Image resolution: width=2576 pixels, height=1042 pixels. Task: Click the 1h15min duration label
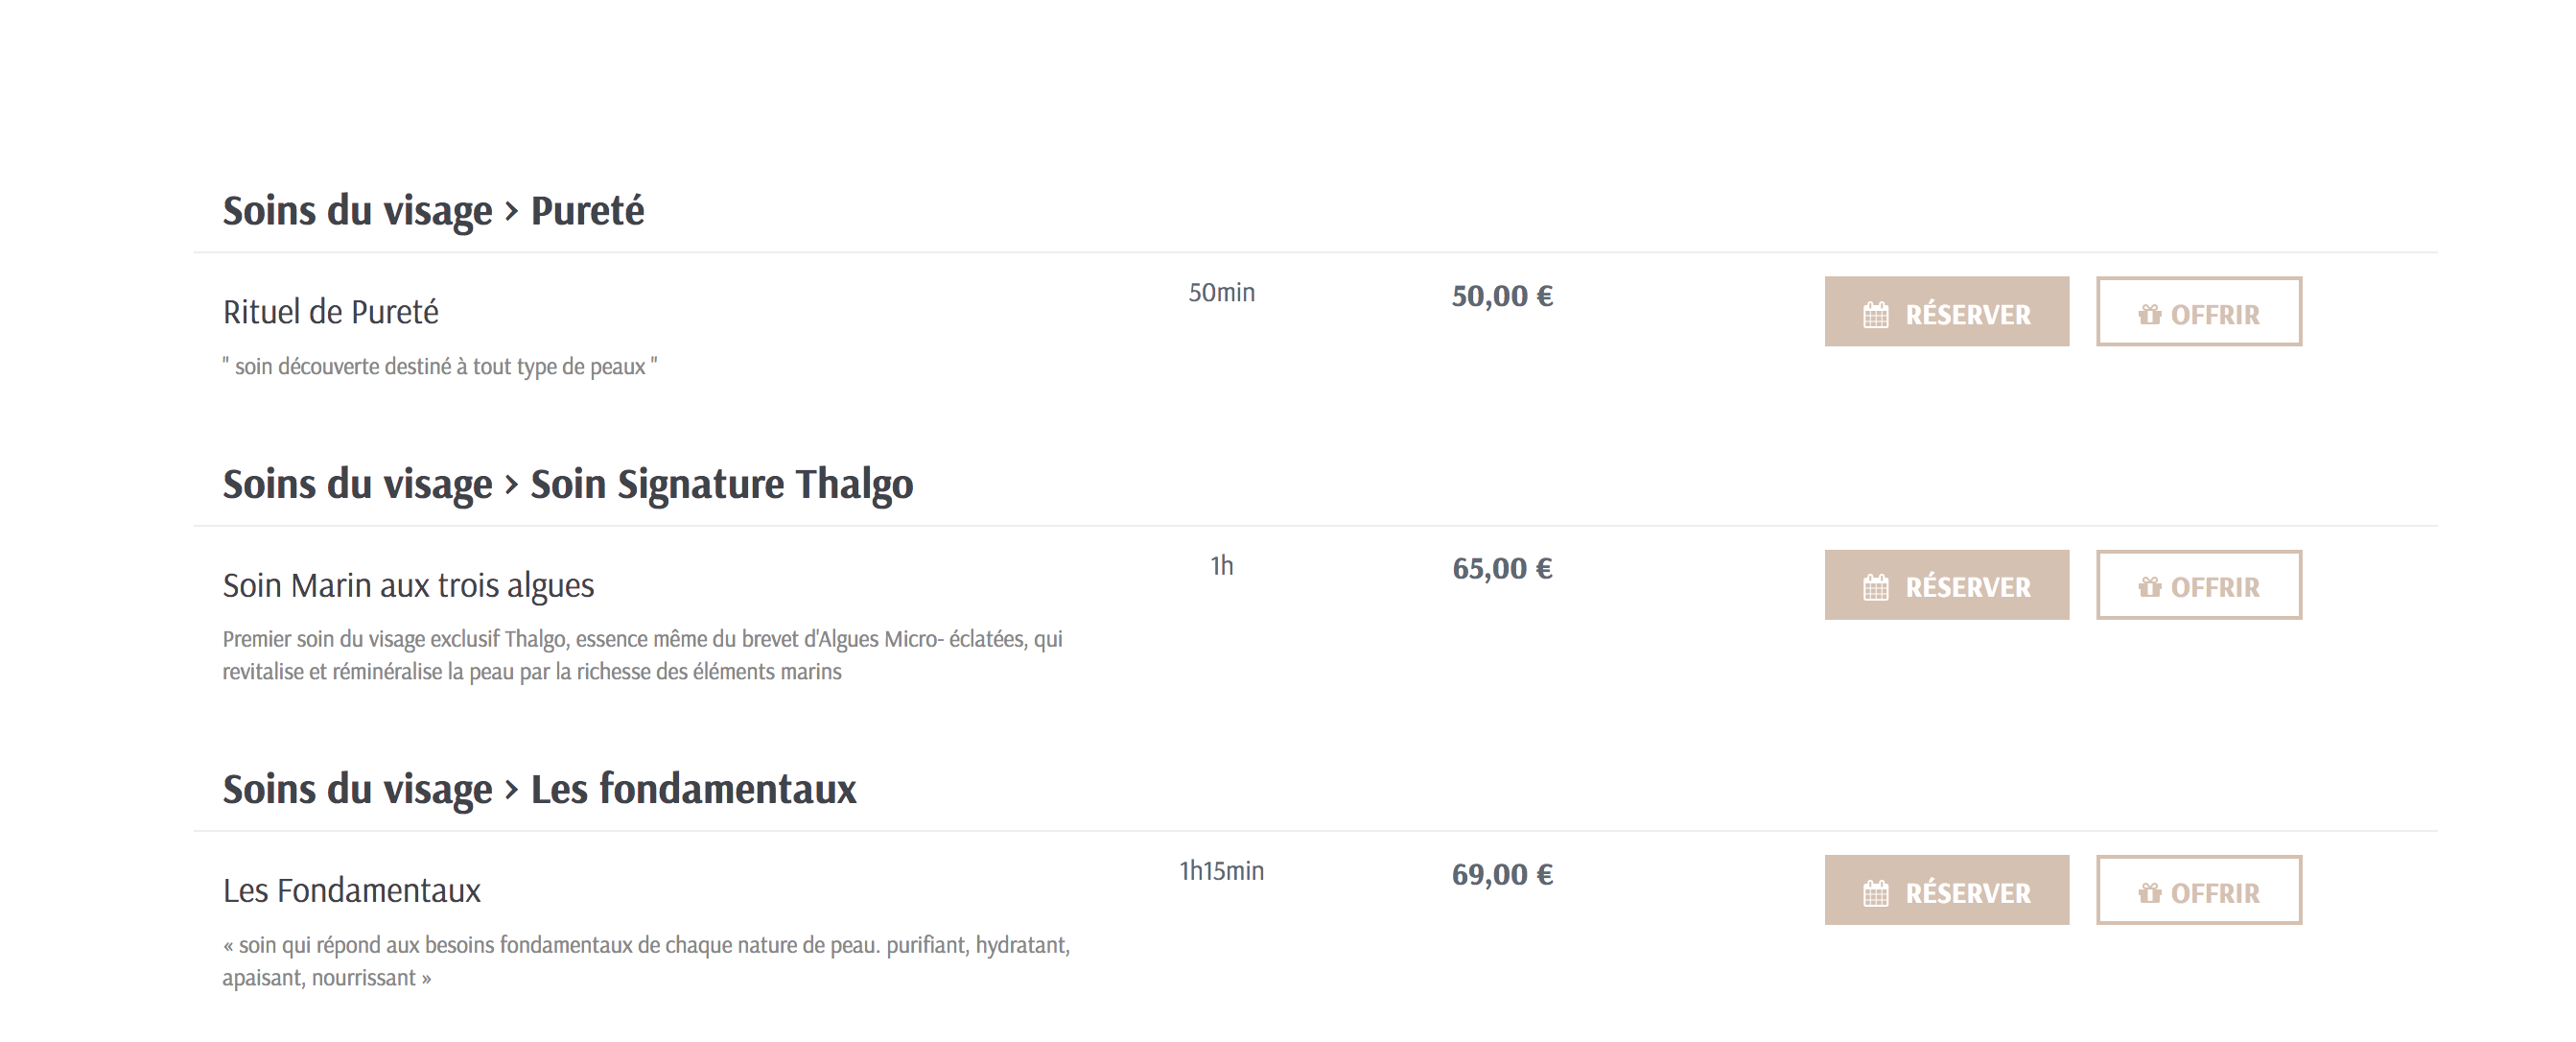(x=1221, y=871)
